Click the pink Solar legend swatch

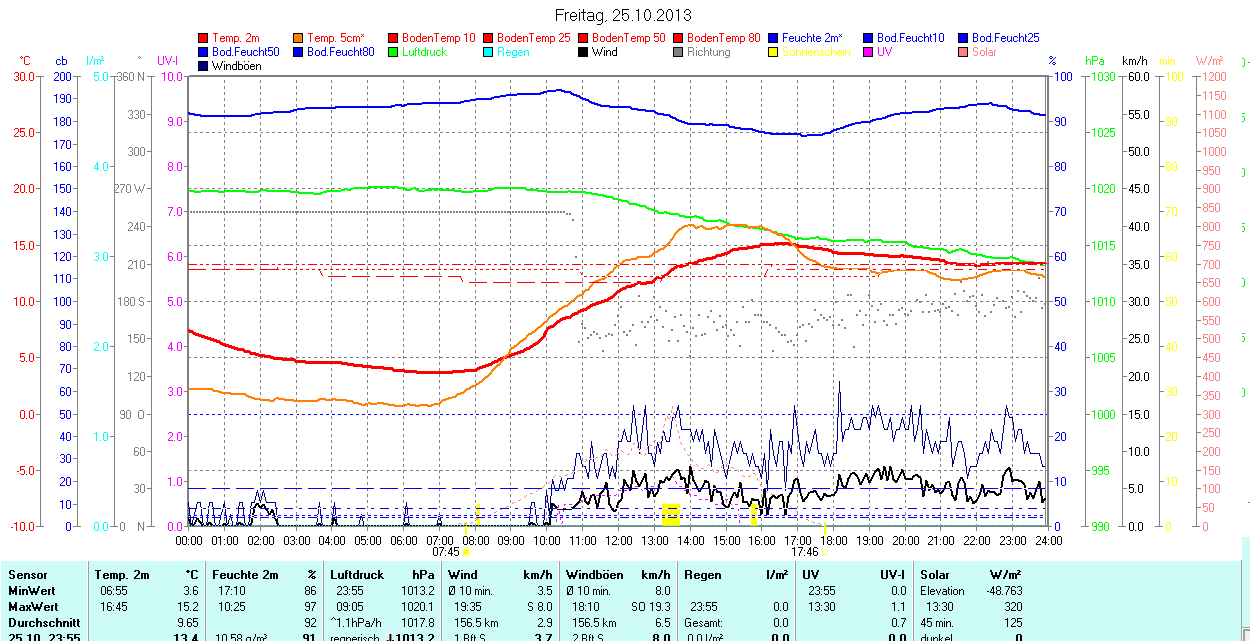tap(964, 52)
